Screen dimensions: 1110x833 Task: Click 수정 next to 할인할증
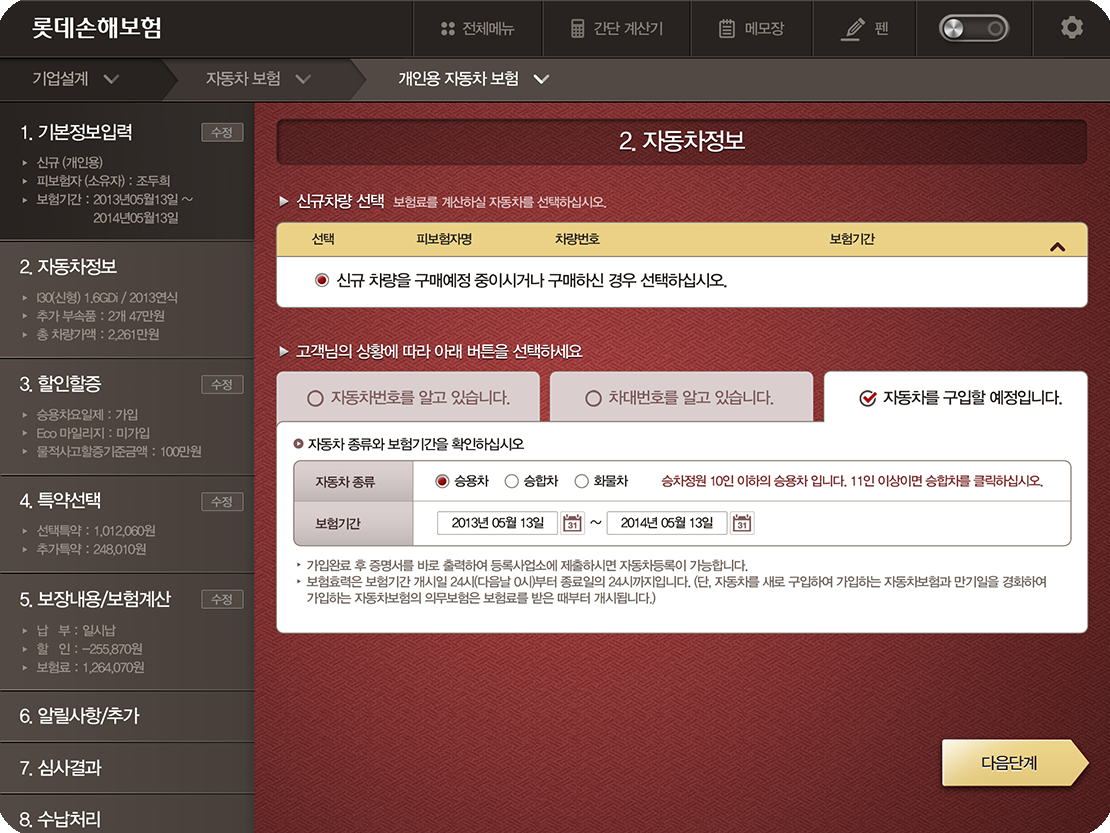coord(222,384)
